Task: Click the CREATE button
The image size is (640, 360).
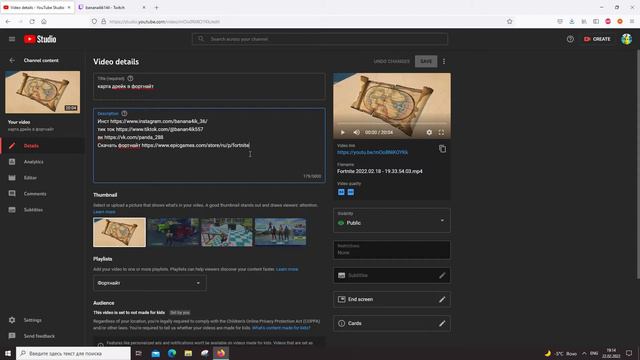Action: 597,39
